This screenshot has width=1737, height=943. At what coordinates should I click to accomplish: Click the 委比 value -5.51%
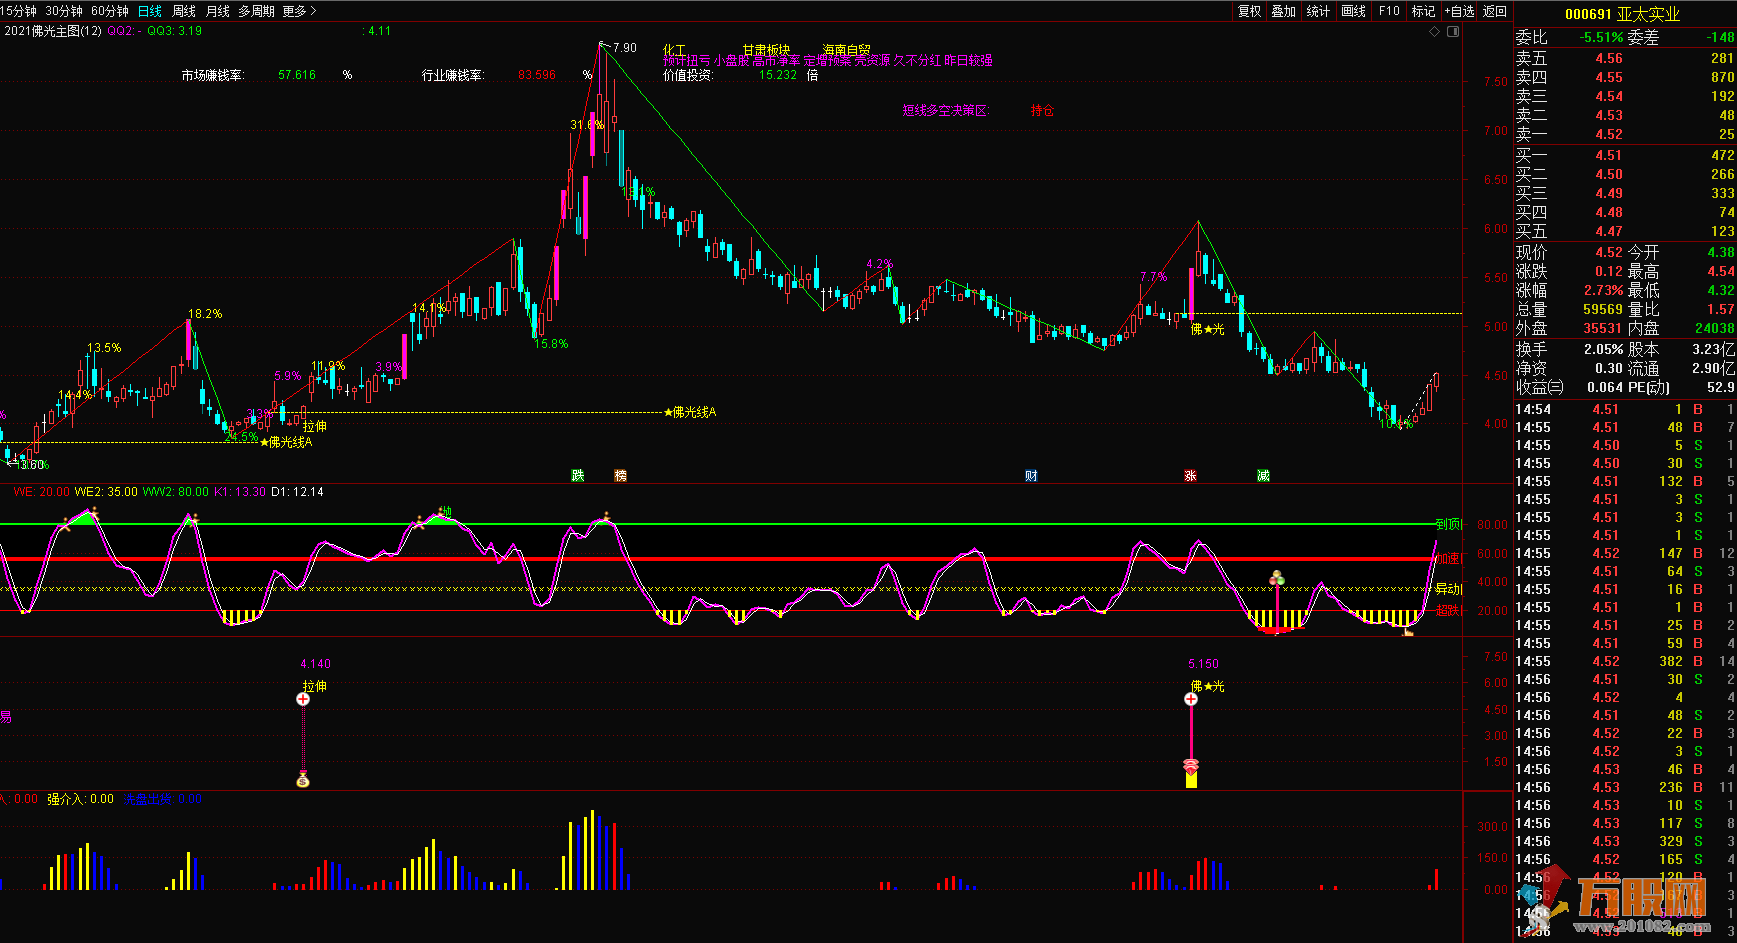pos(1602,37)
